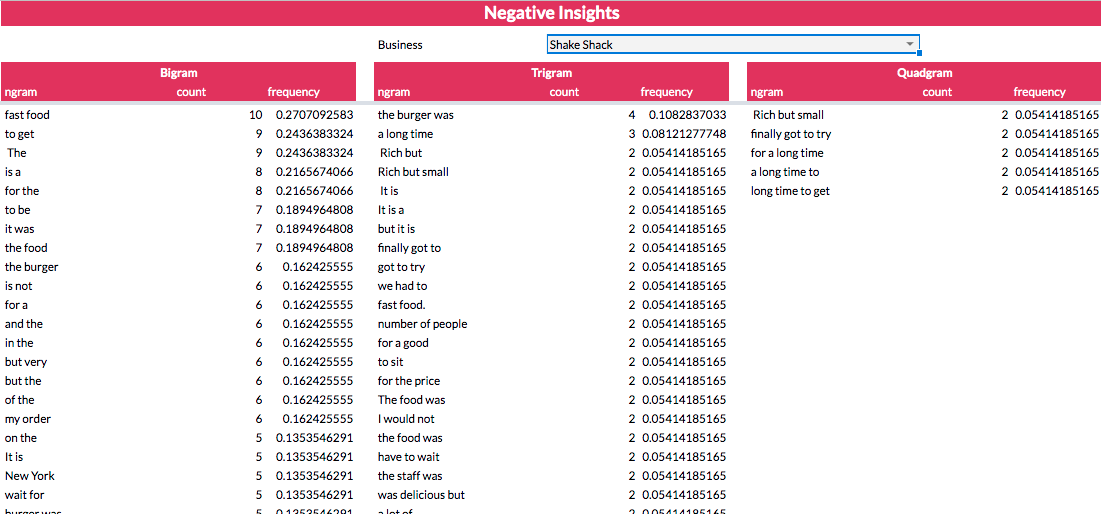Click the 'the burger was' trigram cell

pyautogui.click(x=416, y=115)
